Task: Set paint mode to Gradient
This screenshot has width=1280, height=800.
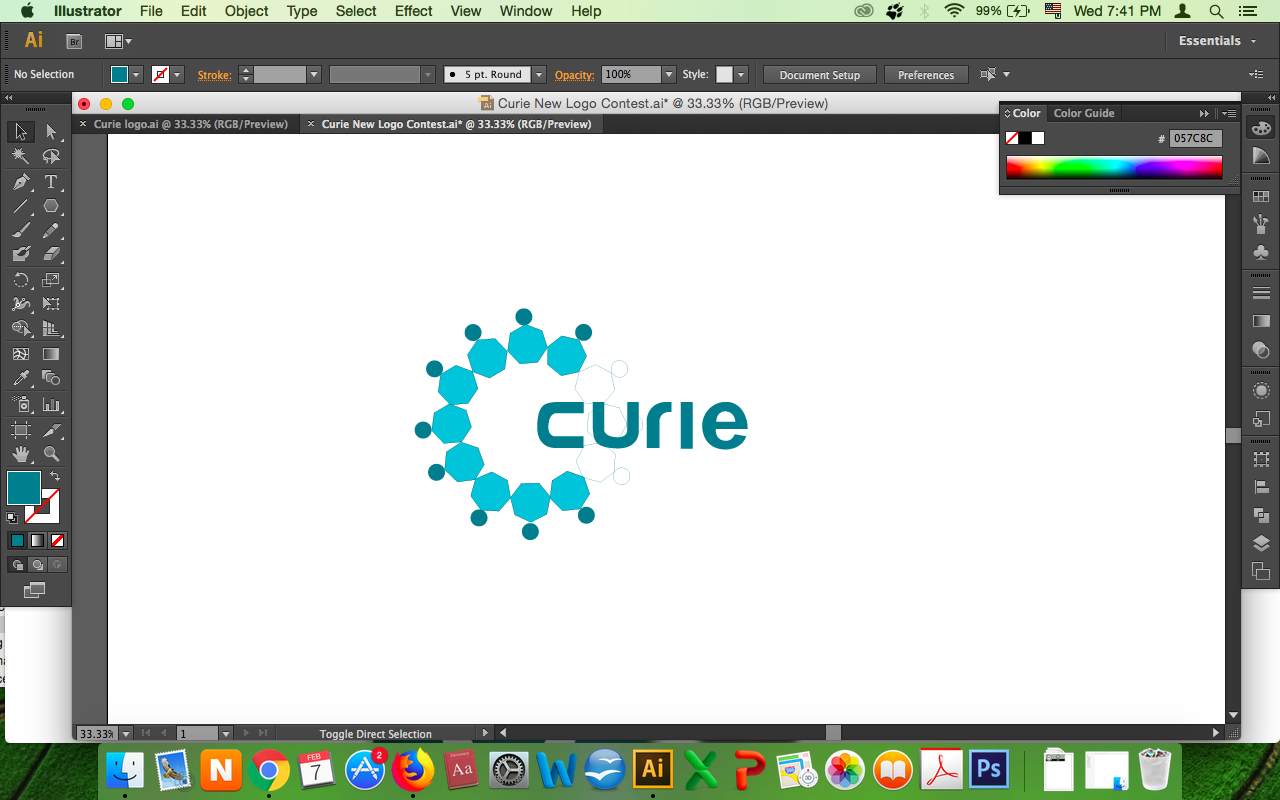Action: pyautogui.click(x=37, y=540)
